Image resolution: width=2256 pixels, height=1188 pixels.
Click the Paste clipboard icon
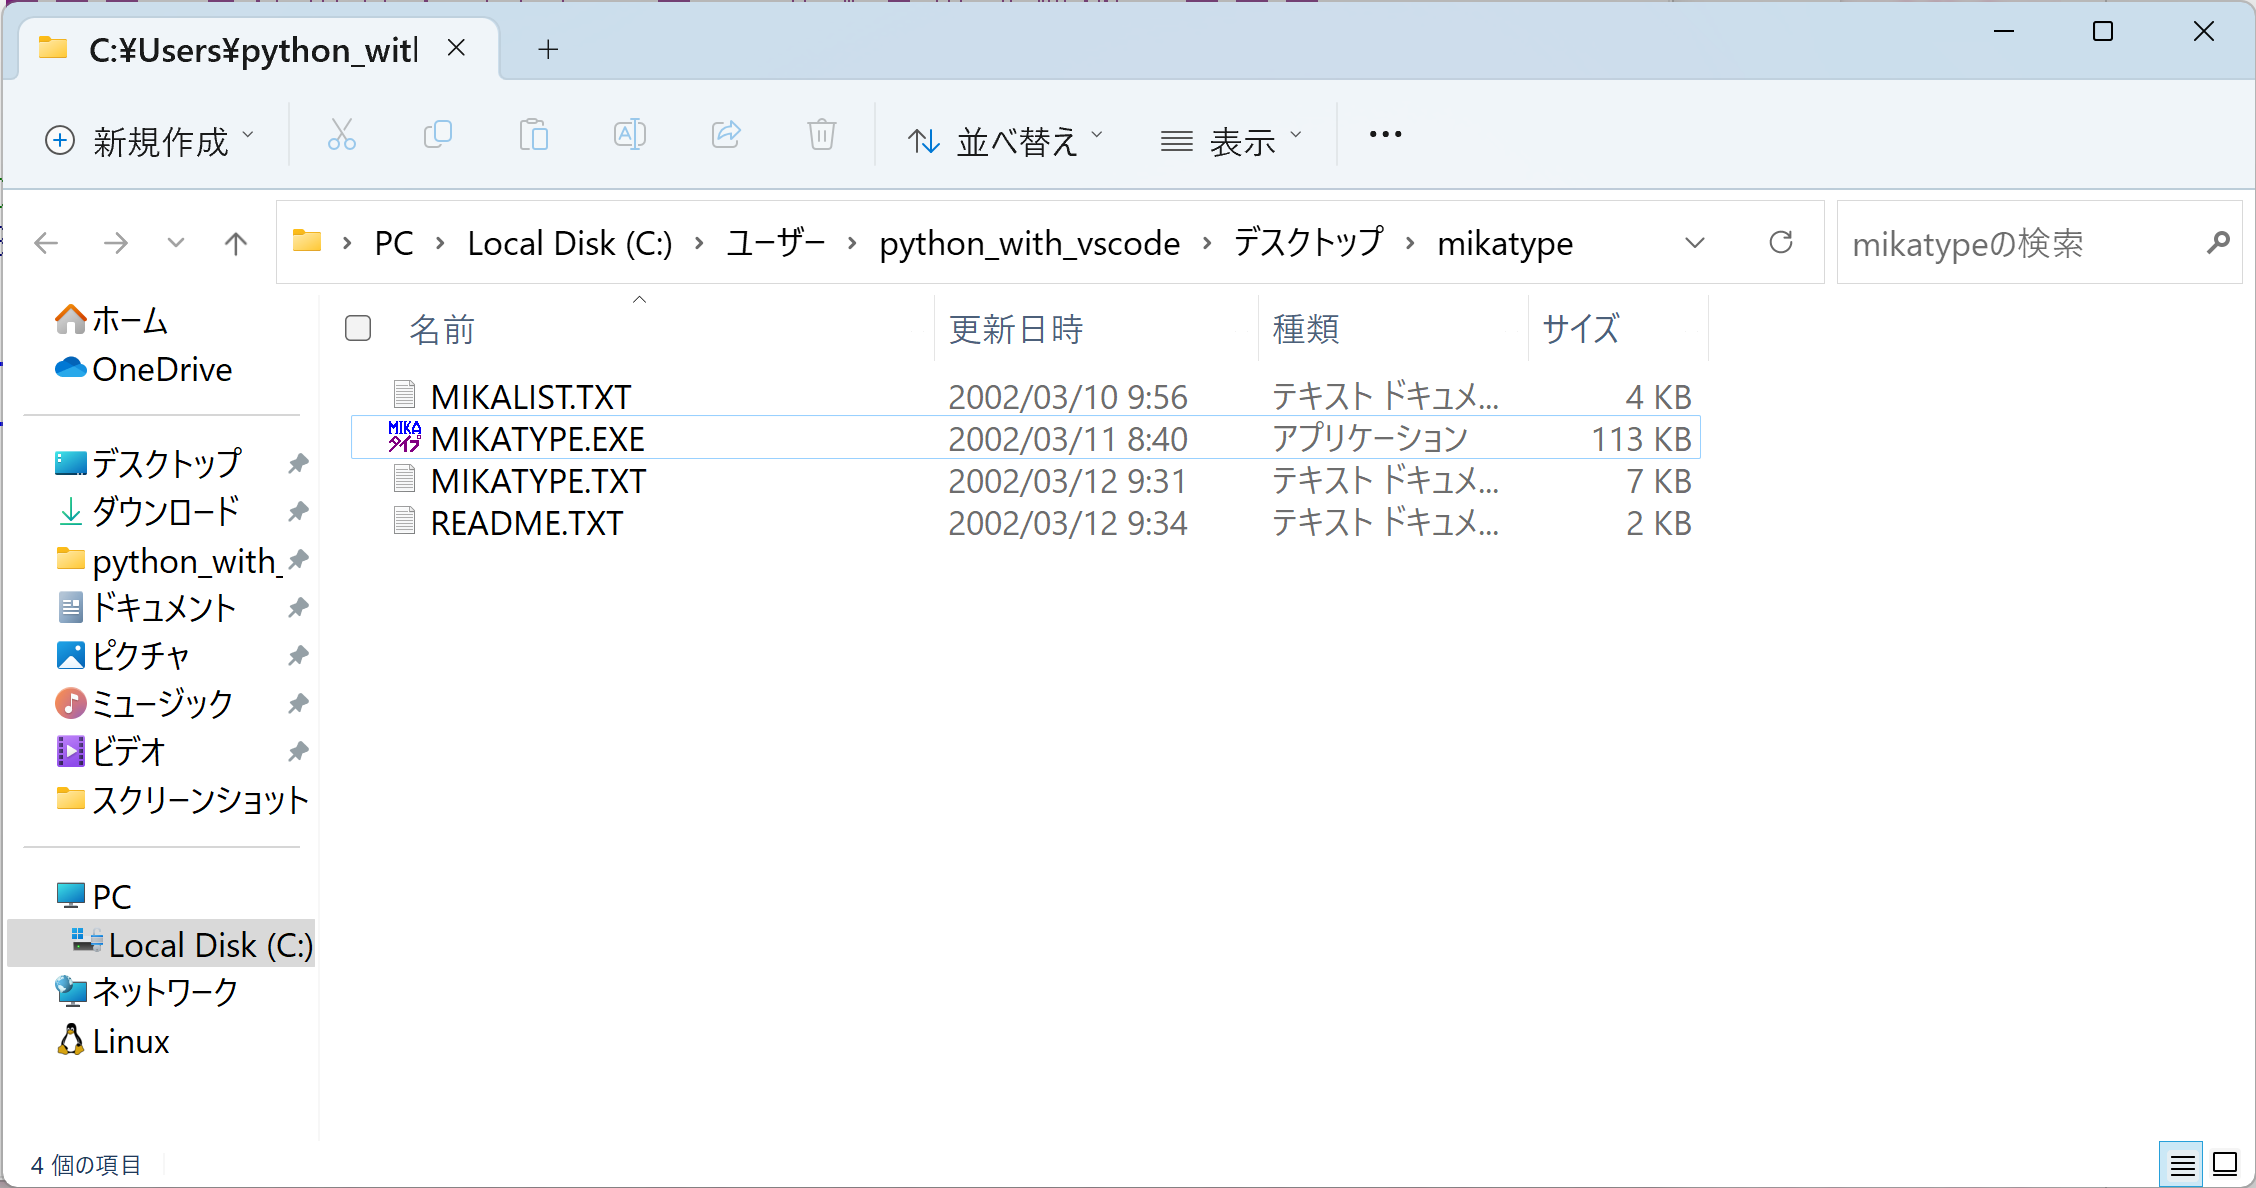coord(533,135)
